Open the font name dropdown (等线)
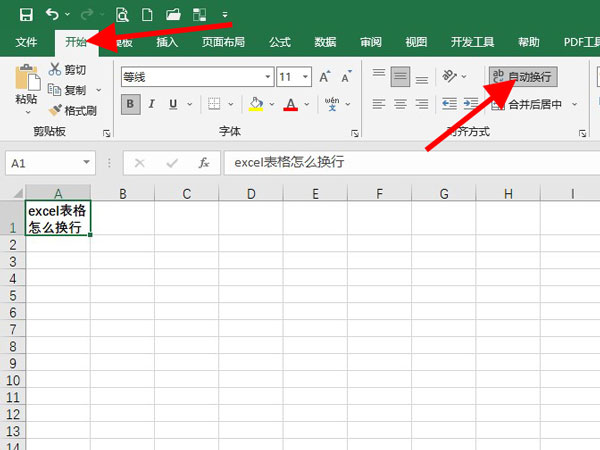The height and width of the screenshot is (450, 600). 268,77
